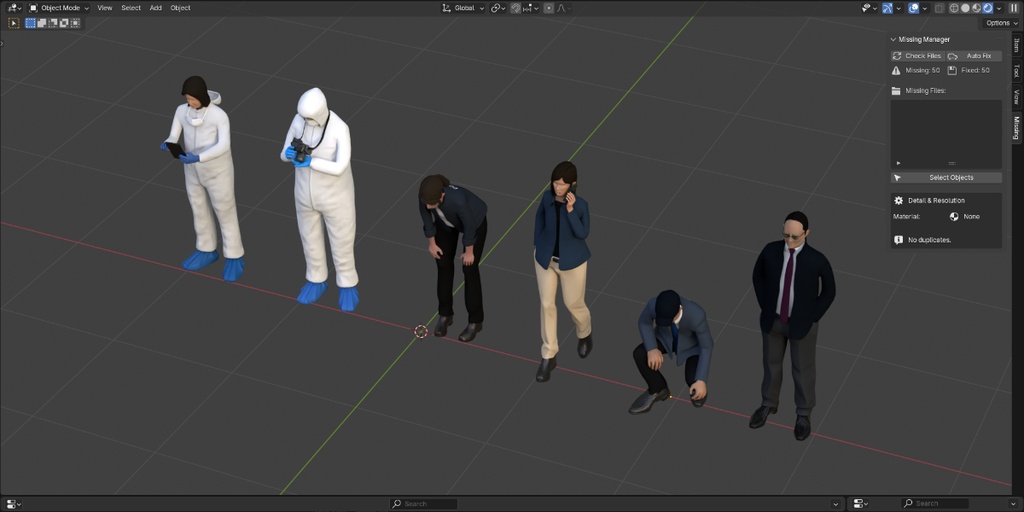This screenshot has width=1024, height=512.
Task: Click the Missing: 50 label
Action: (923, 70)
